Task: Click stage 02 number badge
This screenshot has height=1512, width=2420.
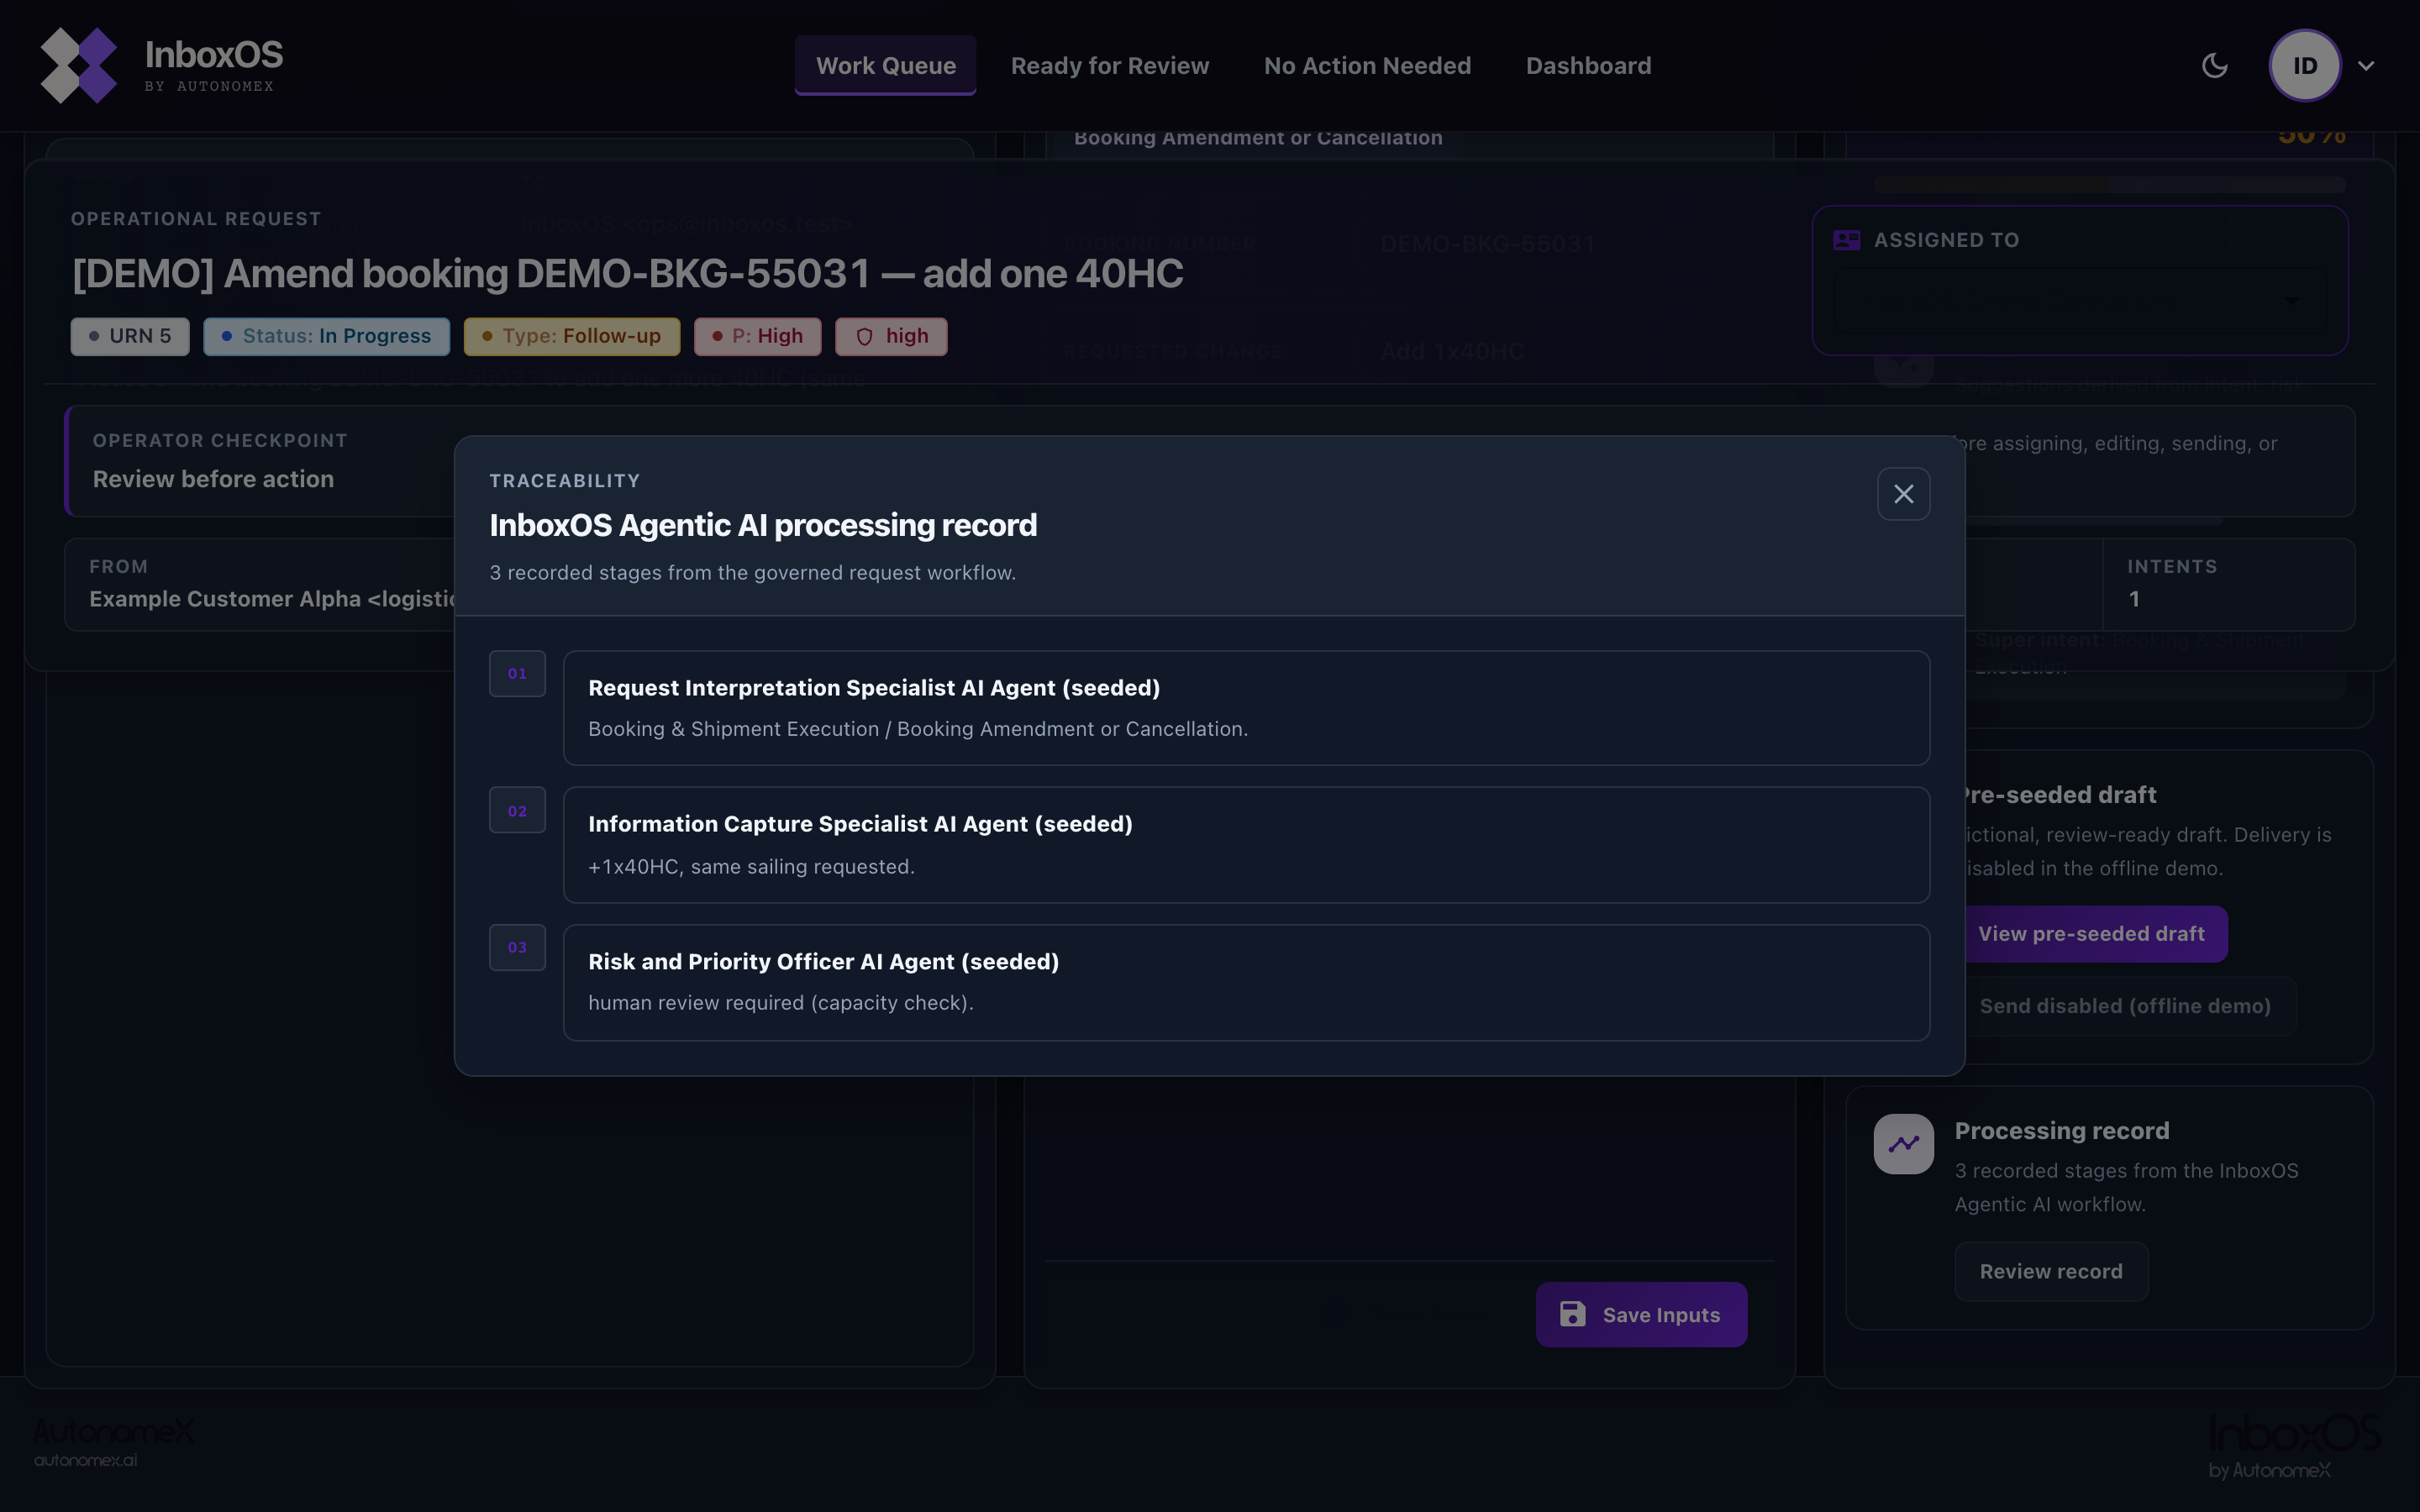Action: (517, 811)
